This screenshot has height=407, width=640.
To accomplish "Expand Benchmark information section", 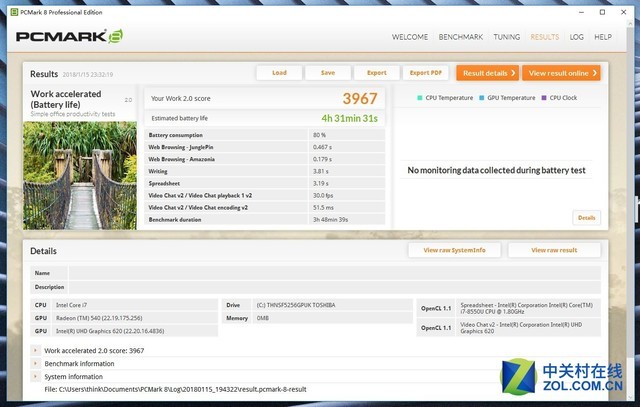I will tap(36, 363).
